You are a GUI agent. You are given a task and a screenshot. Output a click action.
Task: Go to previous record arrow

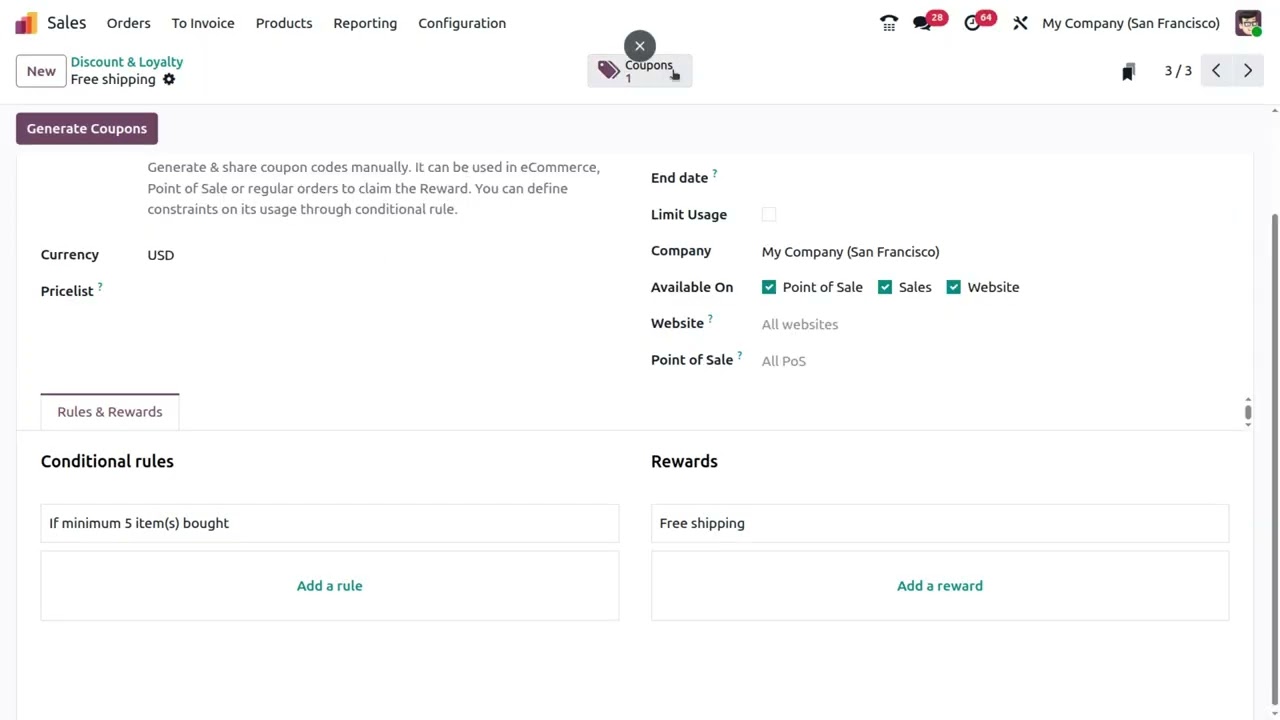[x=1216, y=71]
